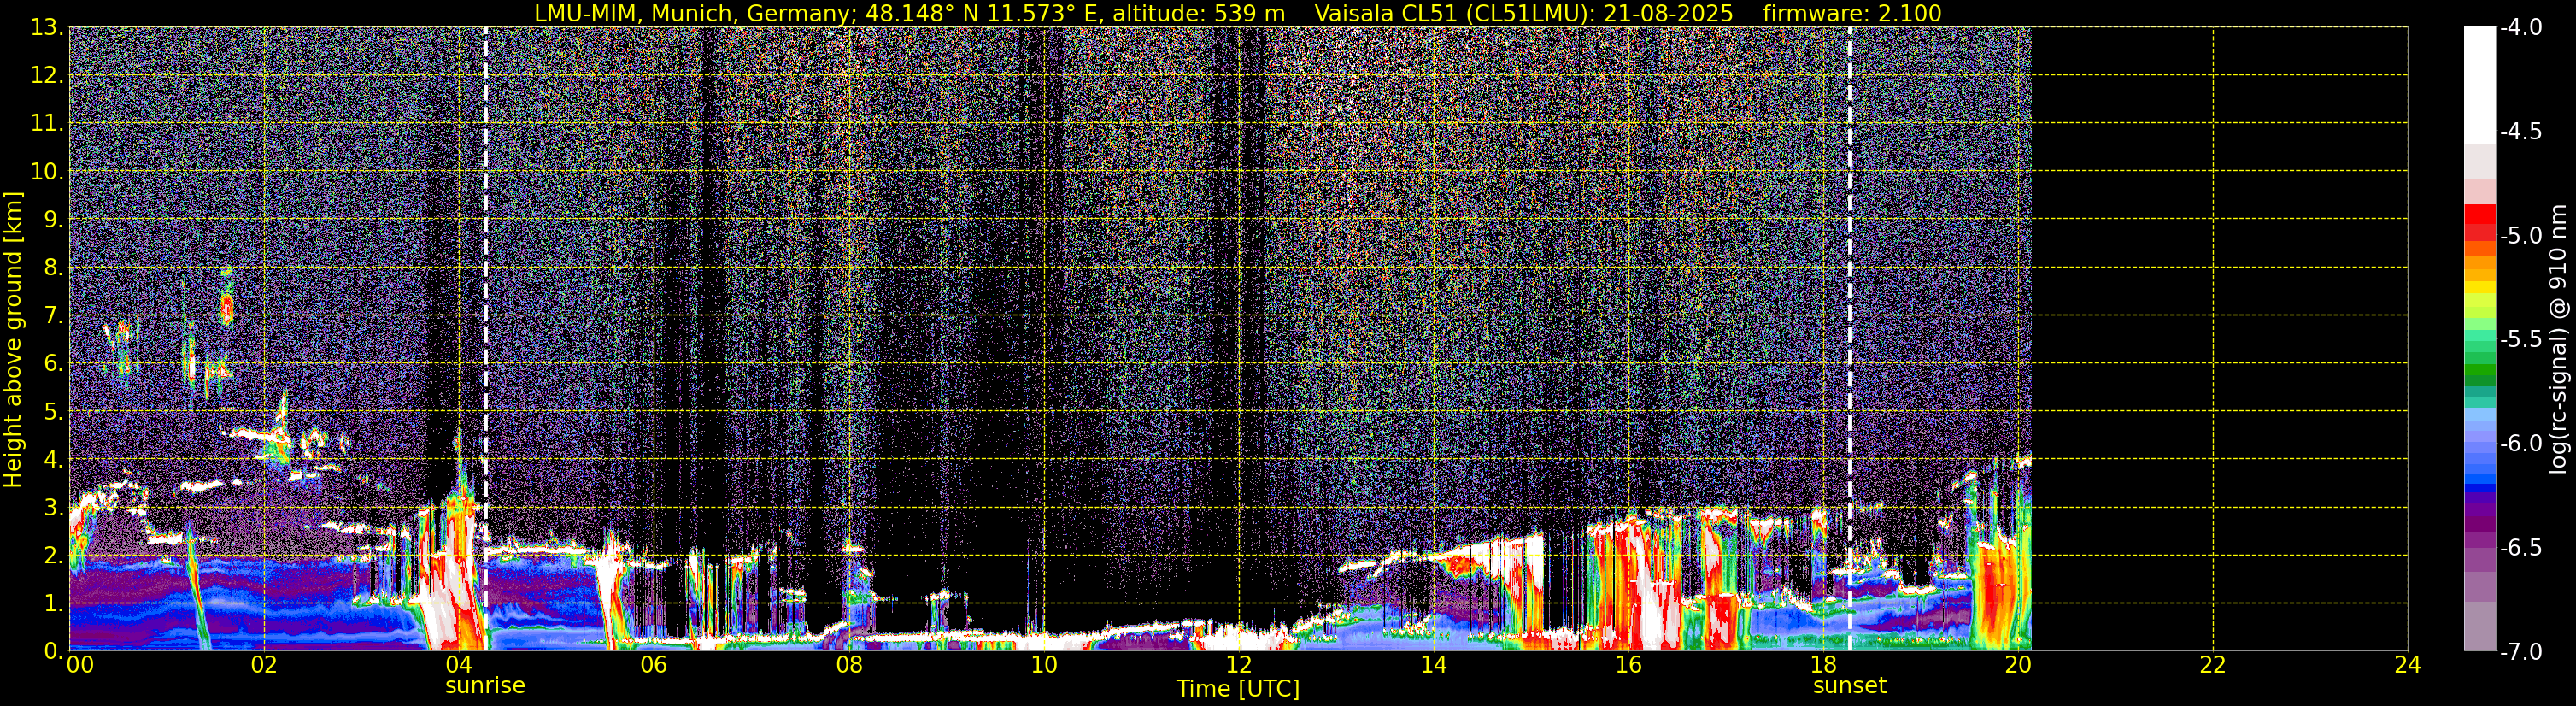This screenshot has width=2576, height=706.
Task: Click the colorbar tick label "-4.0"
Action: click(x=2520, y=28)
